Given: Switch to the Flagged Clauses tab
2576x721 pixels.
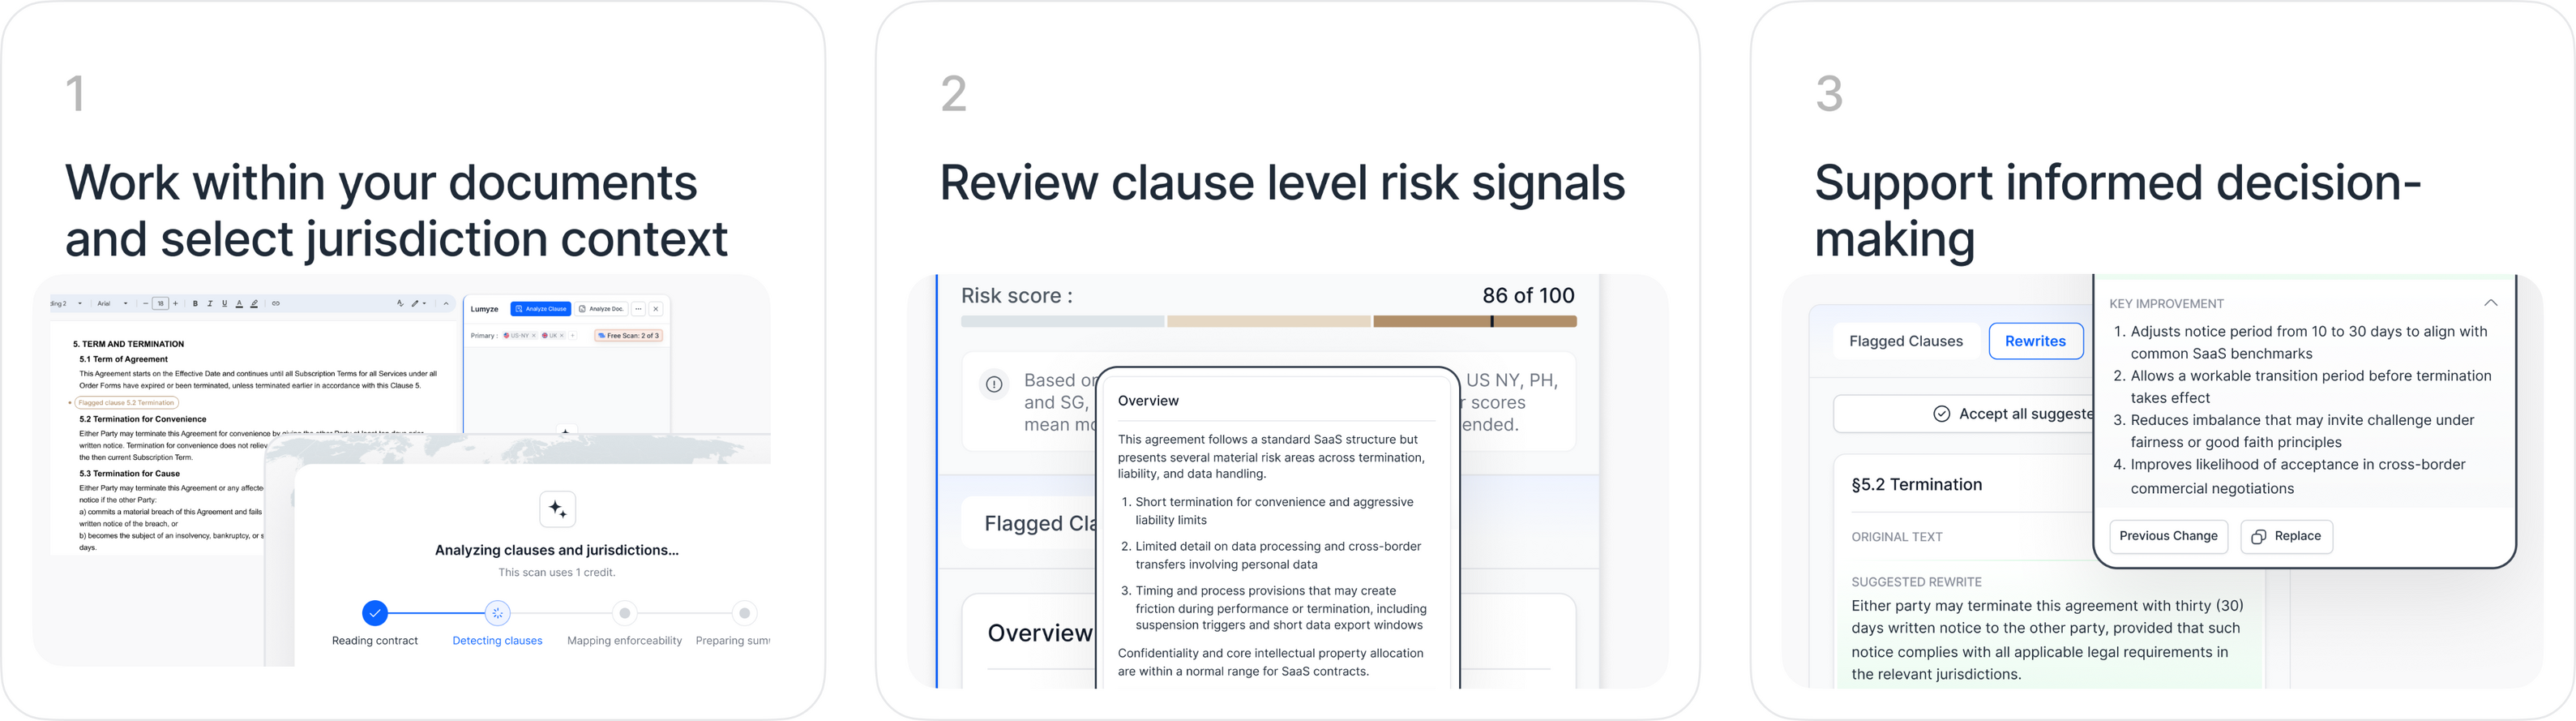Looking at the screenshot, I should click(1905, 341).
